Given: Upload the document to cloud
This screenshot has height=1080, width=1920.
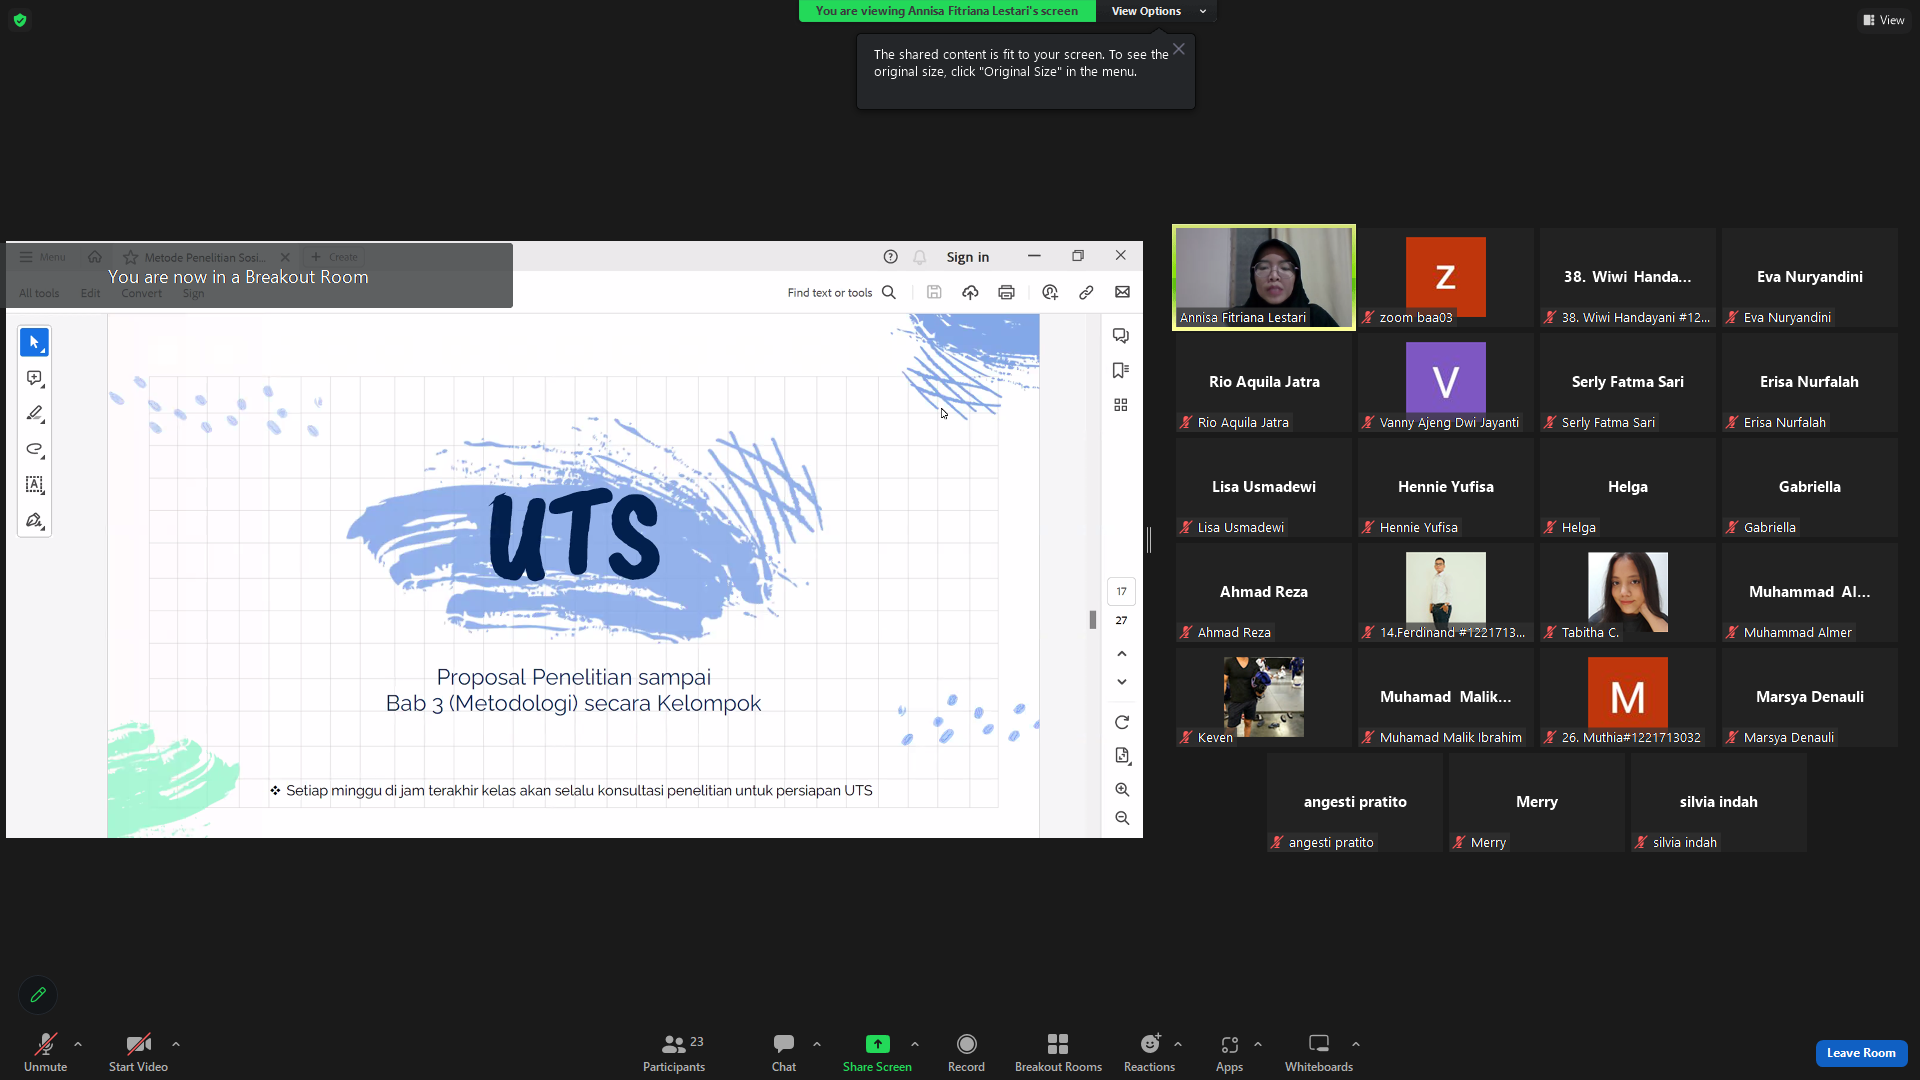Looking at the screenshot, I should click(970, 292).
